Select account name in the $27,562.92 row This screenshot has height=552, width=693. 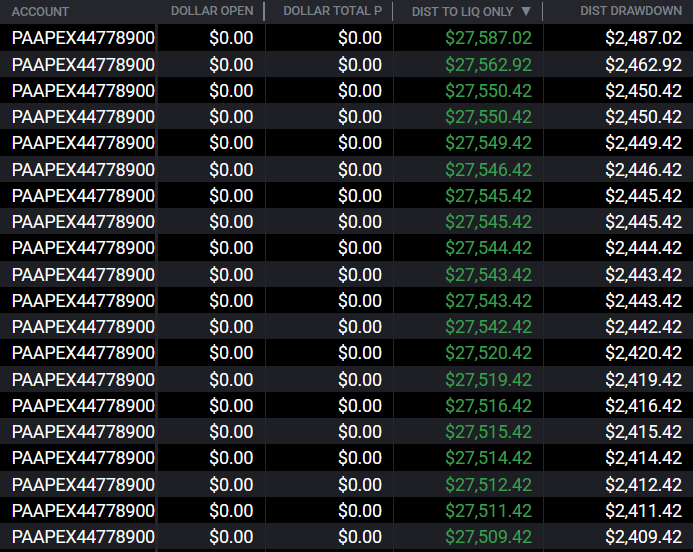[83, 65]
